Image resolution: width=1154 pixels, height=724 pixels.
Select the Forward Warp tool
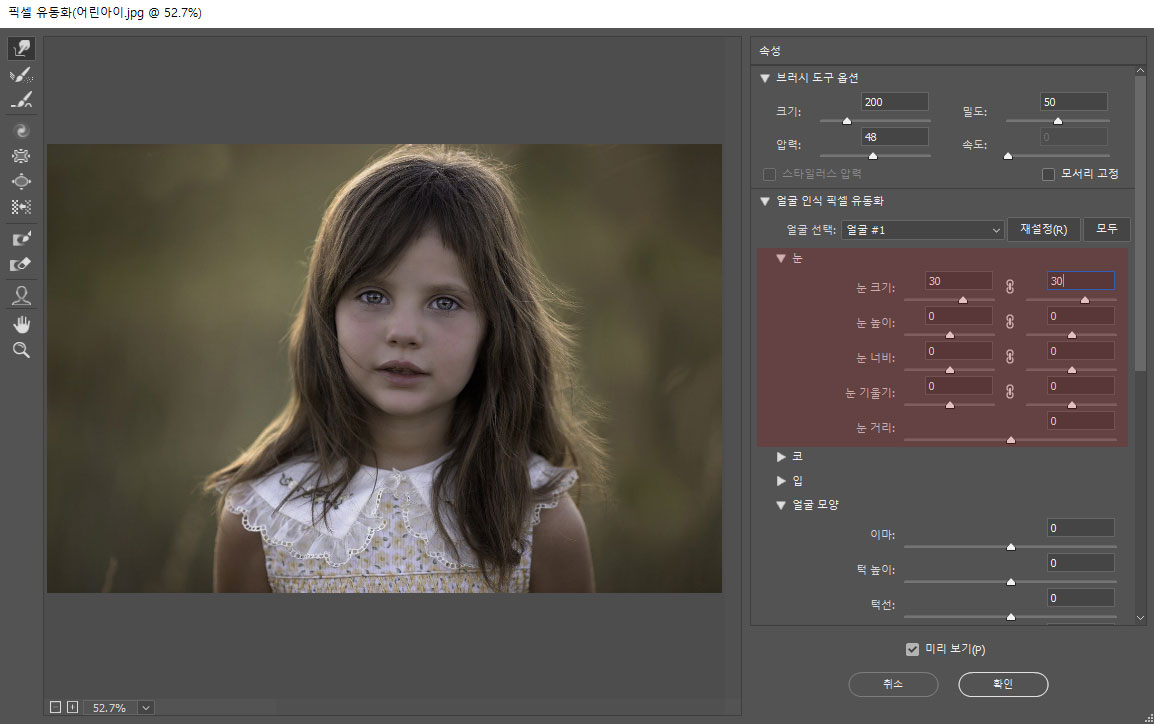click(21, 49)
